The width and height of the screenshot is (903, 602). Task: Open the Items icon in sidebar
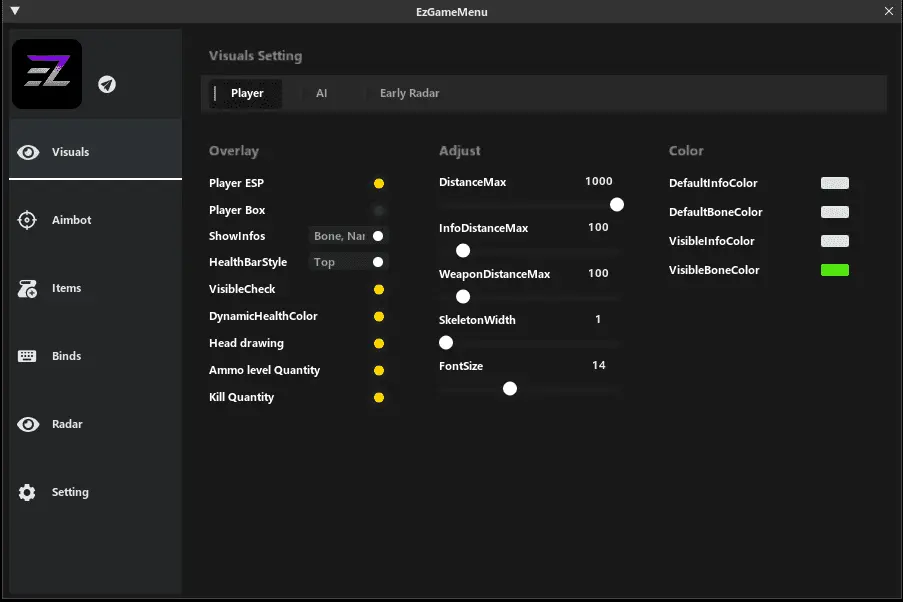point(28,289)
